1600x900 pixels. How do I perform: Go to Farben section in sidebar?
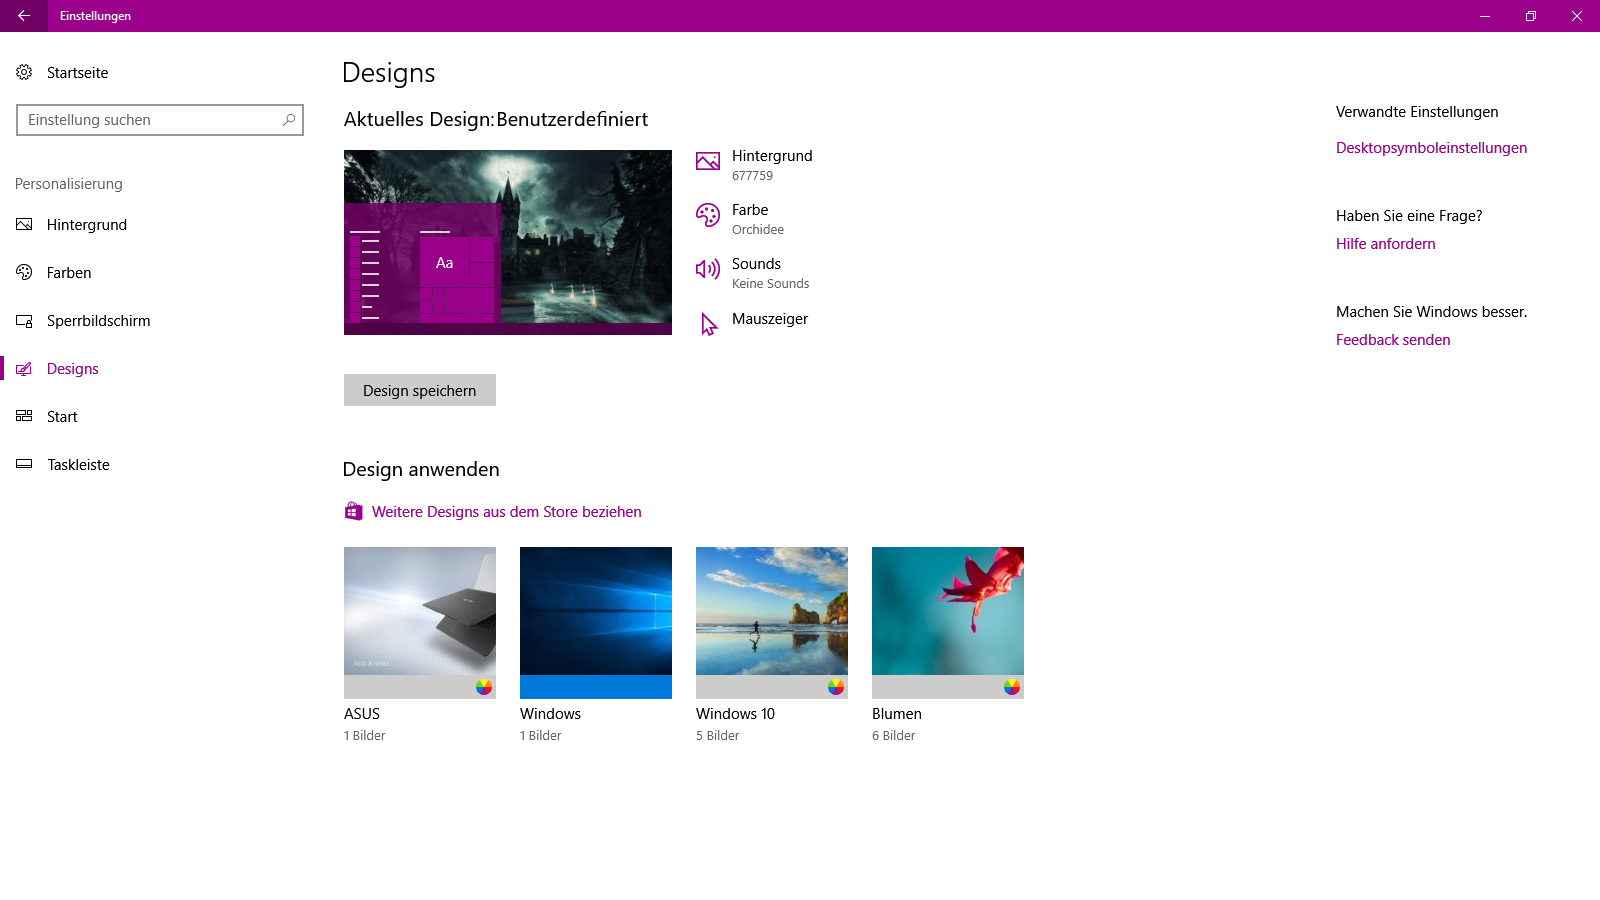69,273
